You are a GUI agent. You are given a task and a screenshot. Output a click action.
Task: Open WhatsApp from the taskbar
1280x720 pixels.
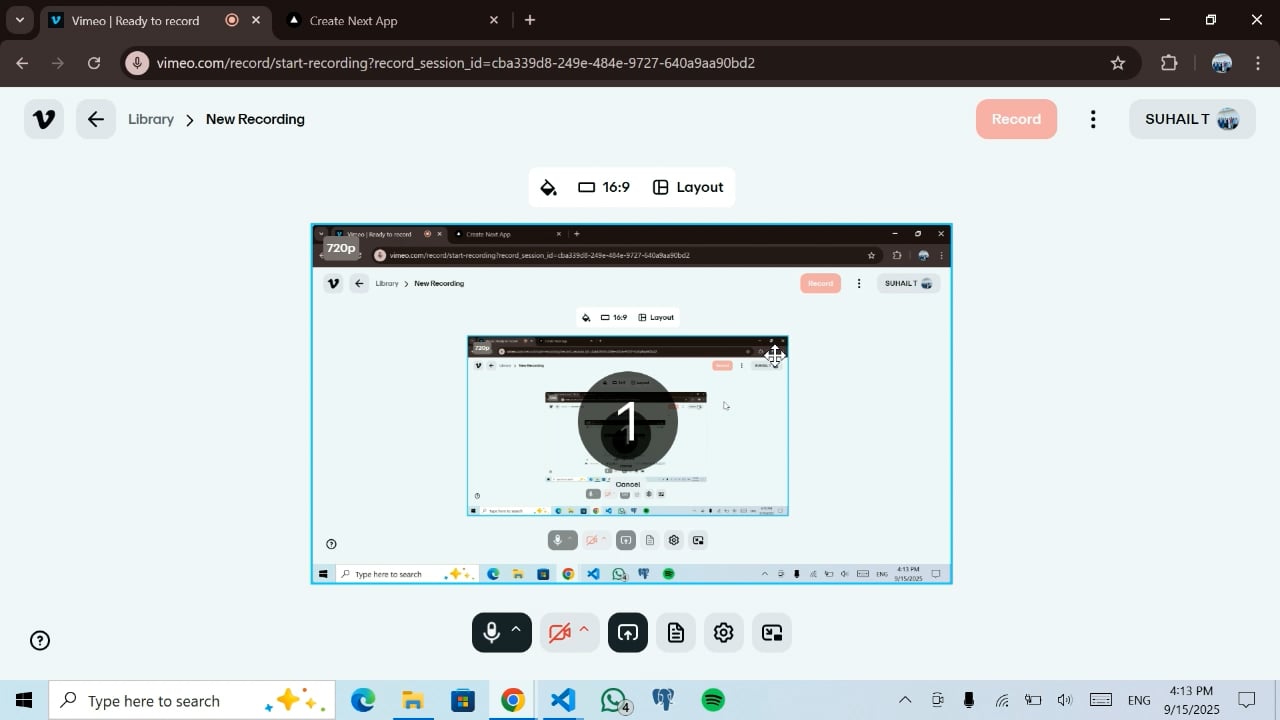614,700
